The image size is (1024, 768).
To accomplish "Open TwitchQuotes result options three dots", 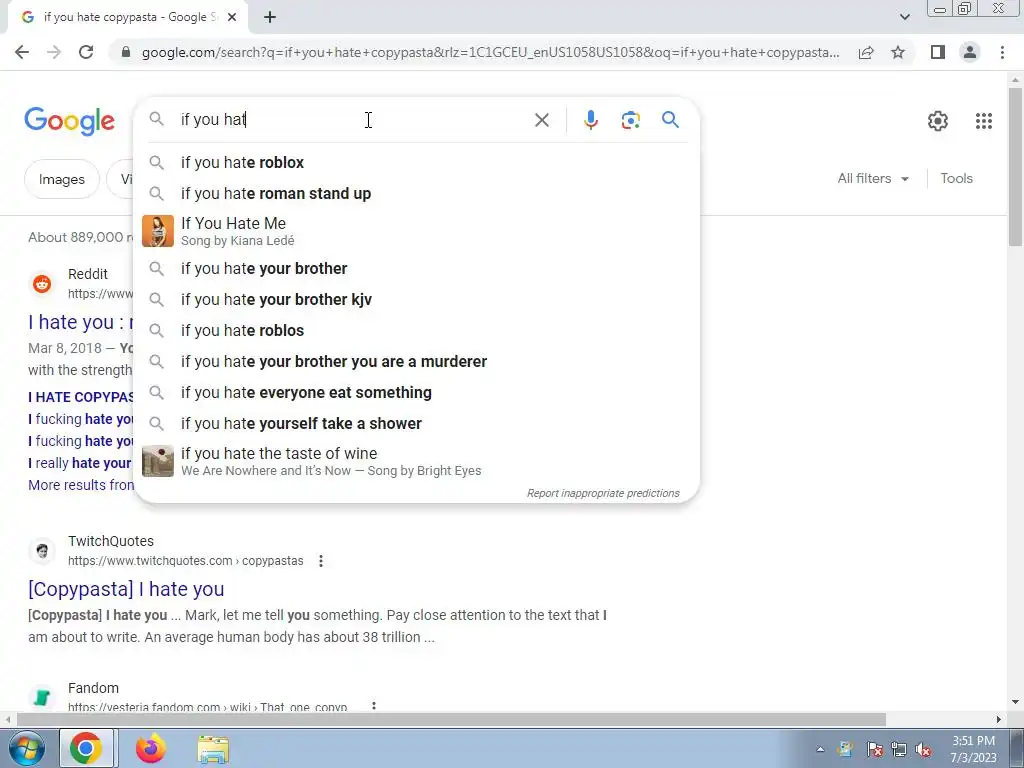I will click(321, 561).
